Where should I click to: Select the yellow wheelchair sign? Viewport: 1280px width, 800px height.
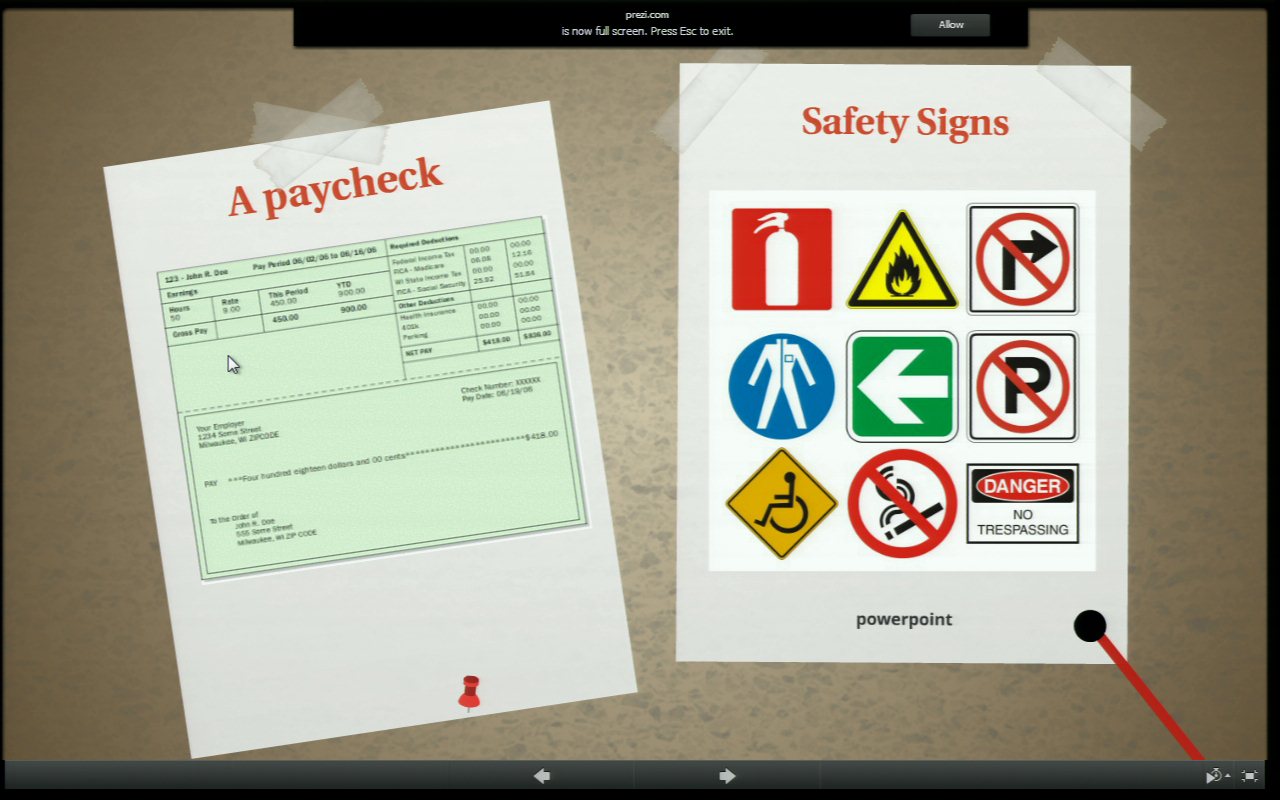(x=781, y=503)
